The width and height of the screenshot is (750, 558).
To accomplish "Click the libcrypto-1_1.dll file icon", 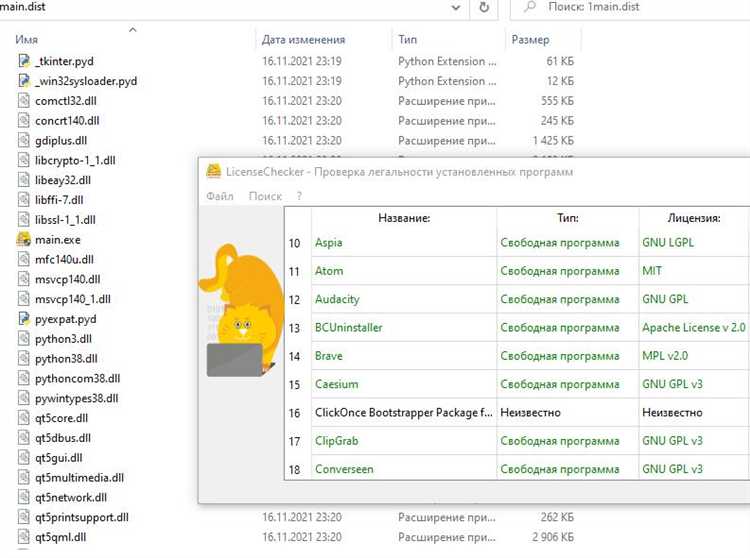I will [x=24, y=160].
